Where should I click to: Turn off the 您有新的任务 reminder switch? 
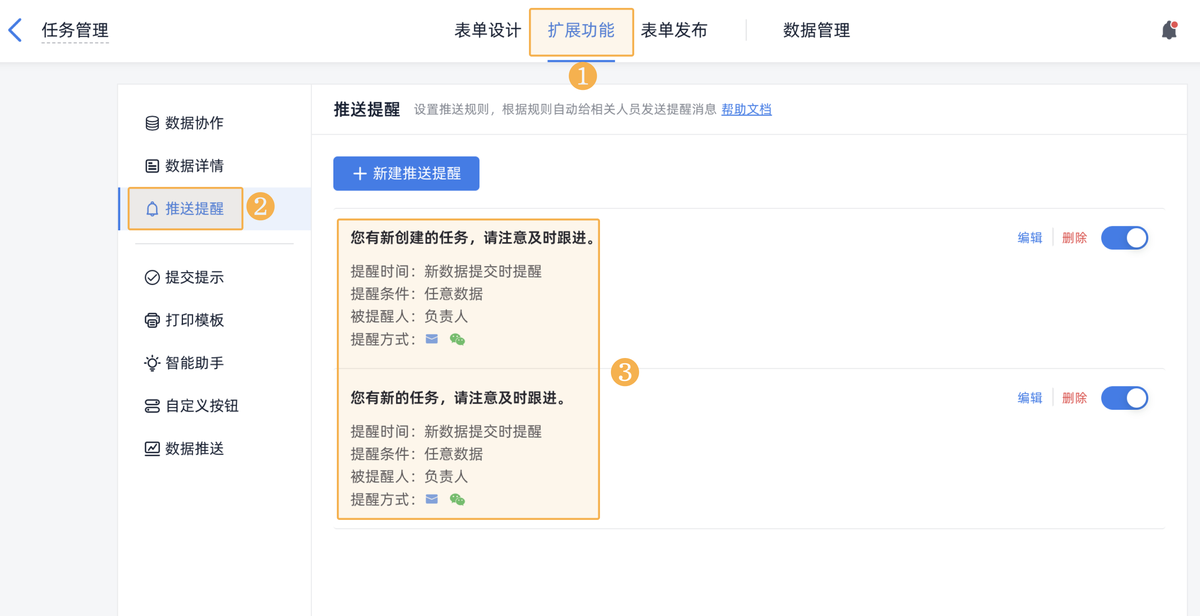[1124, 398]
